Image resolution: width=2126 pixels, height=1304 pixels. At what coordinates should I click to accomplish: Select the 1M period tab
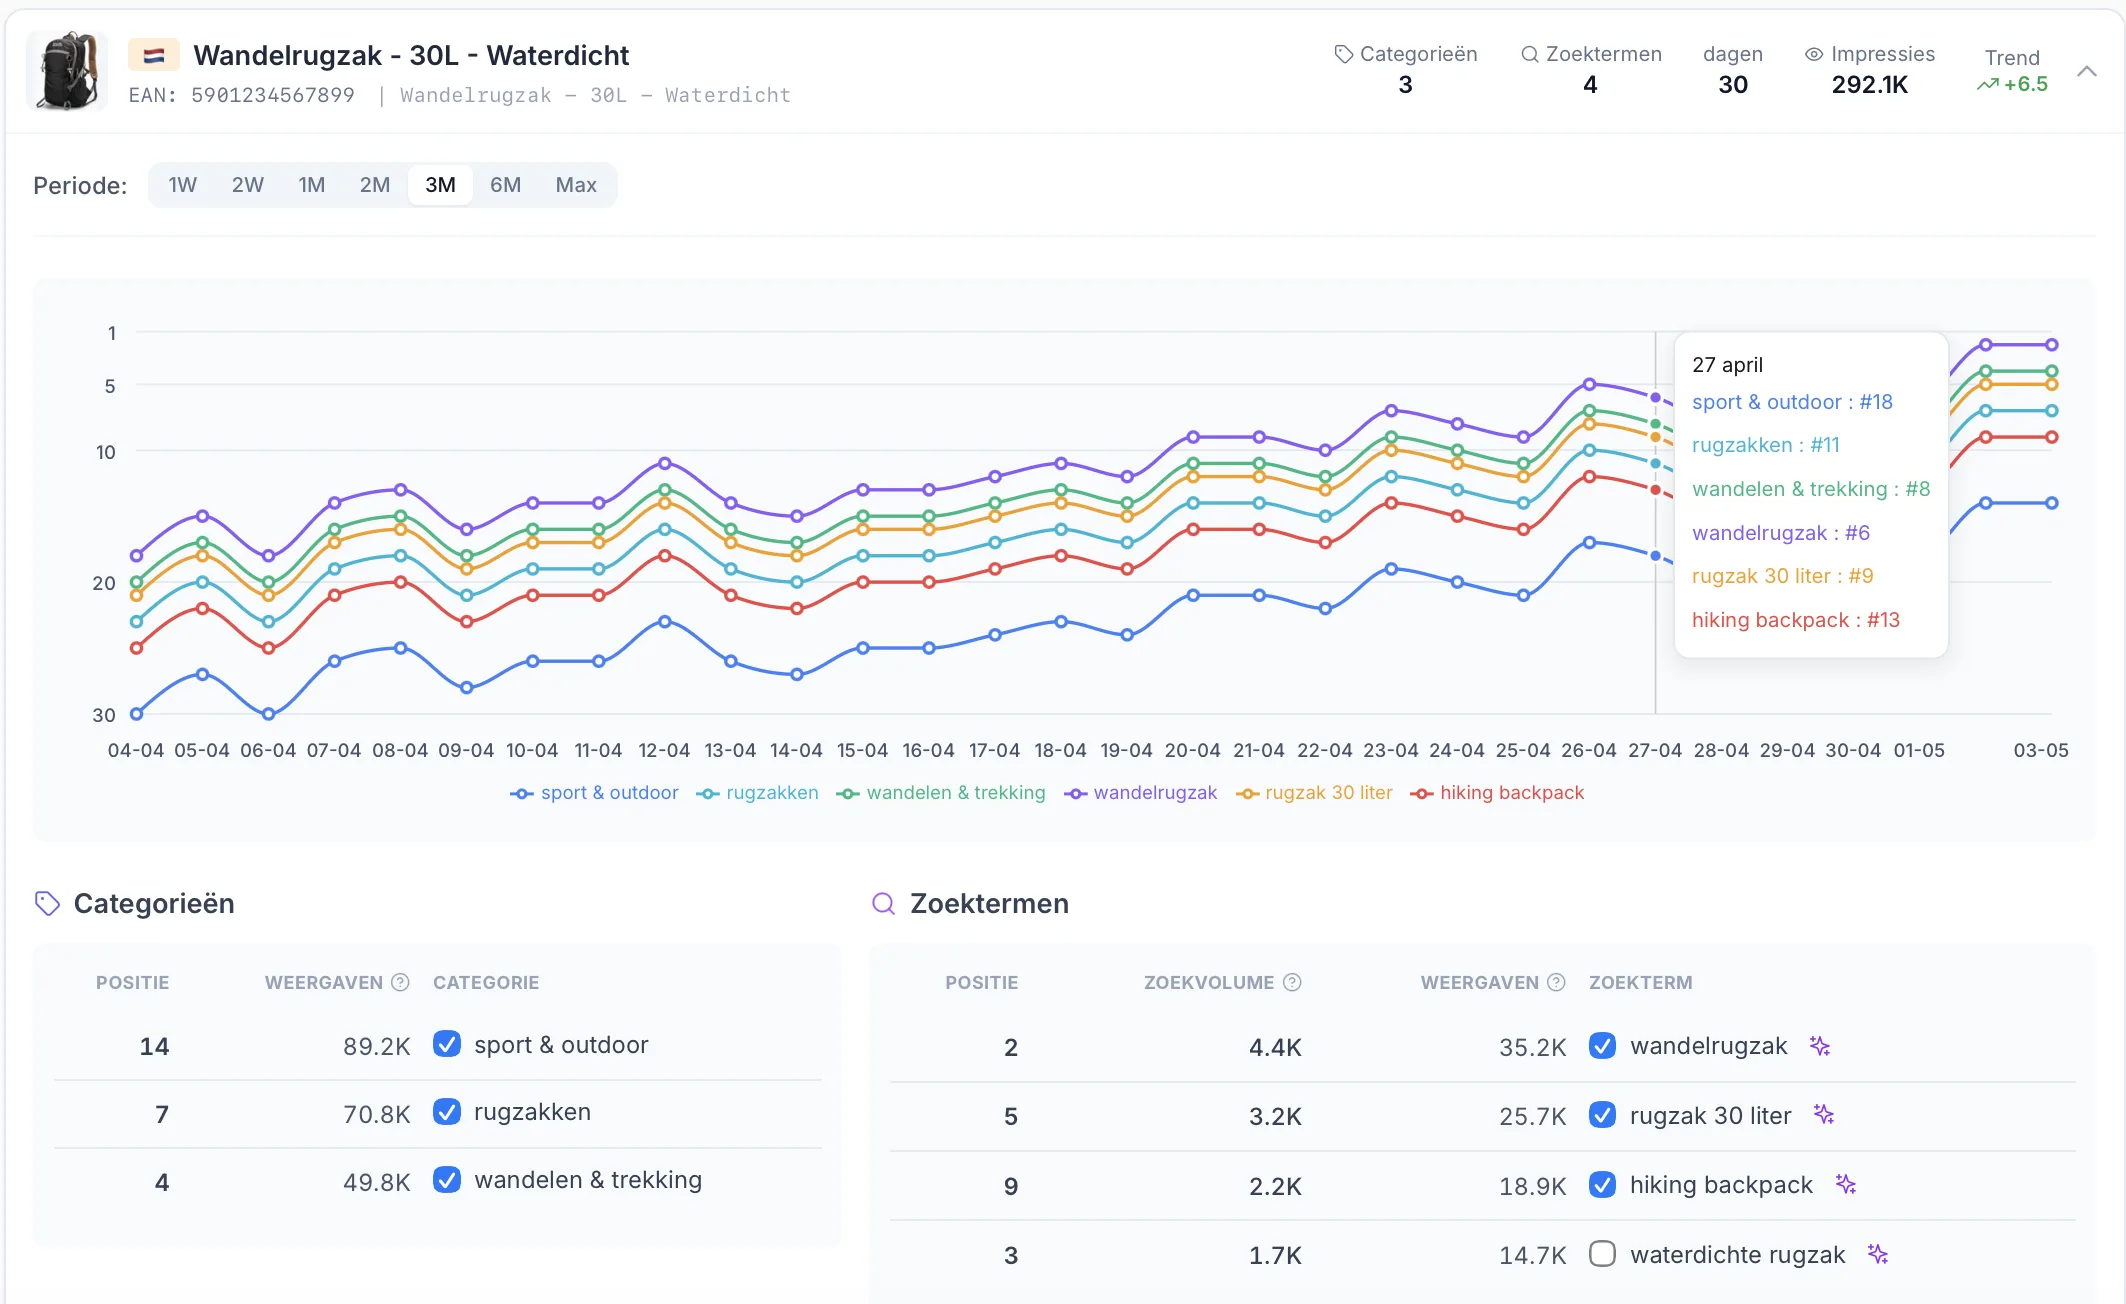pyautogui.click(x=311, y=185)
